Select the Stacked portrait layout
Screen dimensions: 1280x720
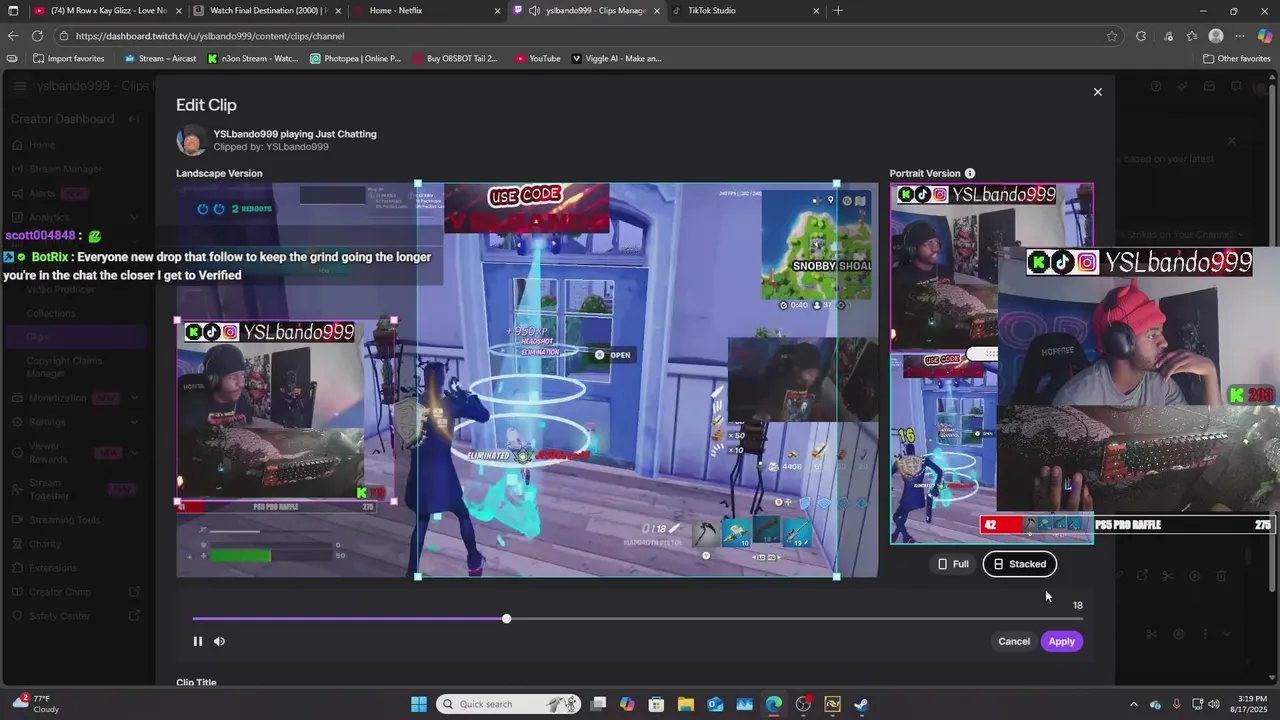pyautogui.click(x=1020, y=564)
